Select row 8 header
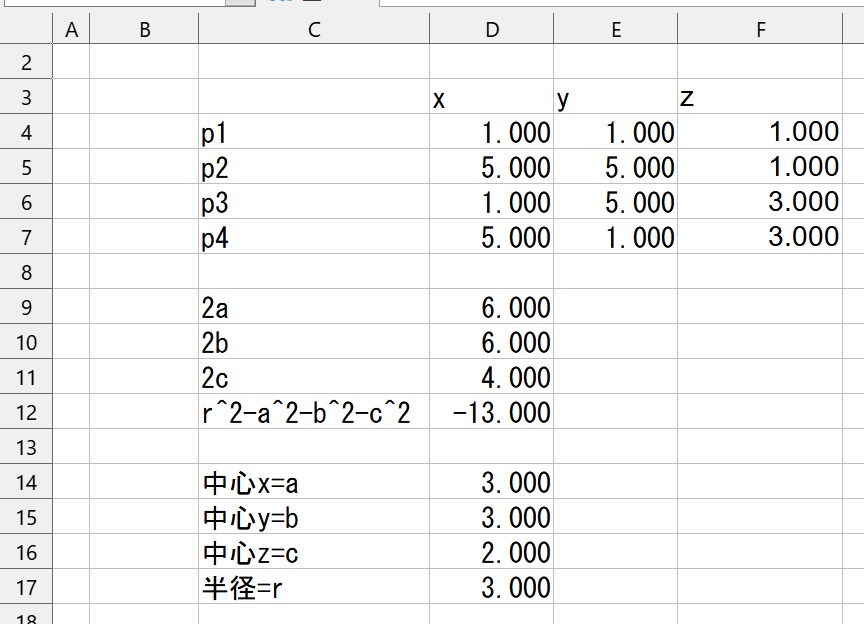 click(26, 272)
